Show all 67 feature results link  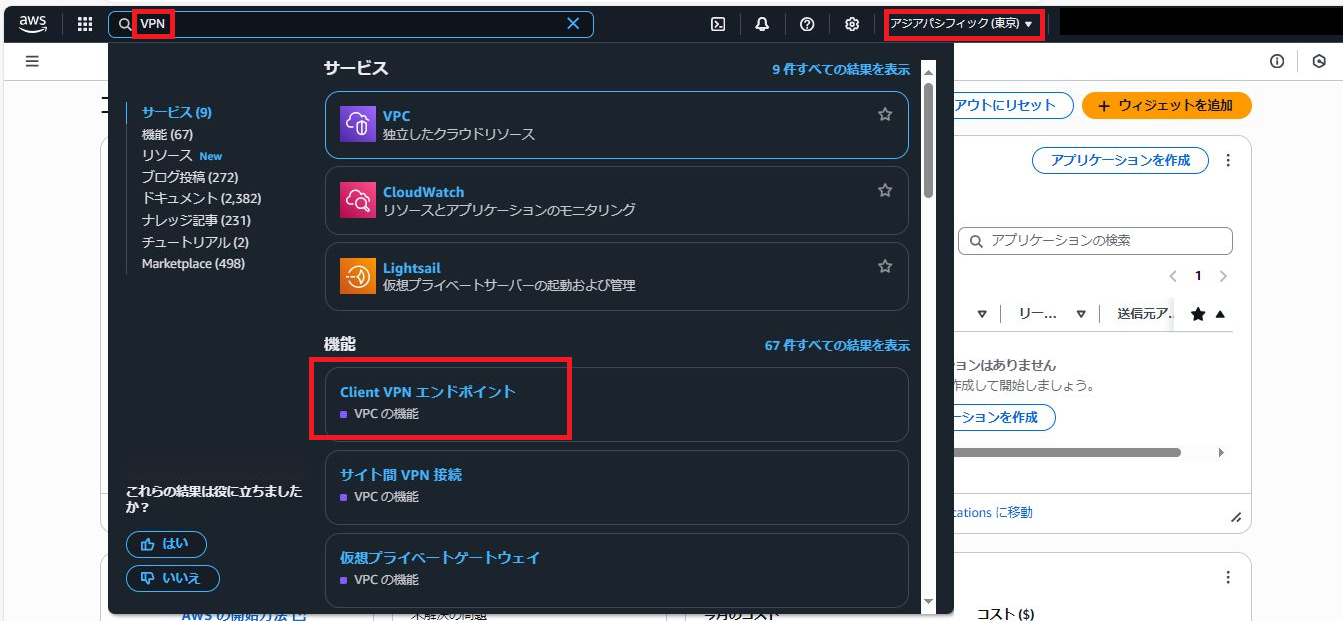tap(837, 345)
